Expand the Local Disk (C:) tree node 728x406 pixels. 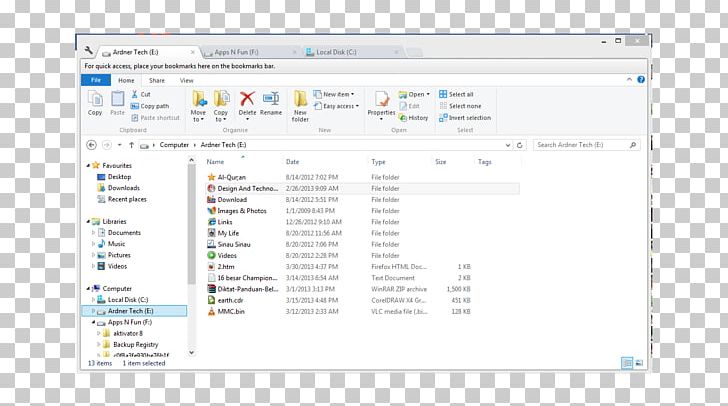[x=95, y=299]
